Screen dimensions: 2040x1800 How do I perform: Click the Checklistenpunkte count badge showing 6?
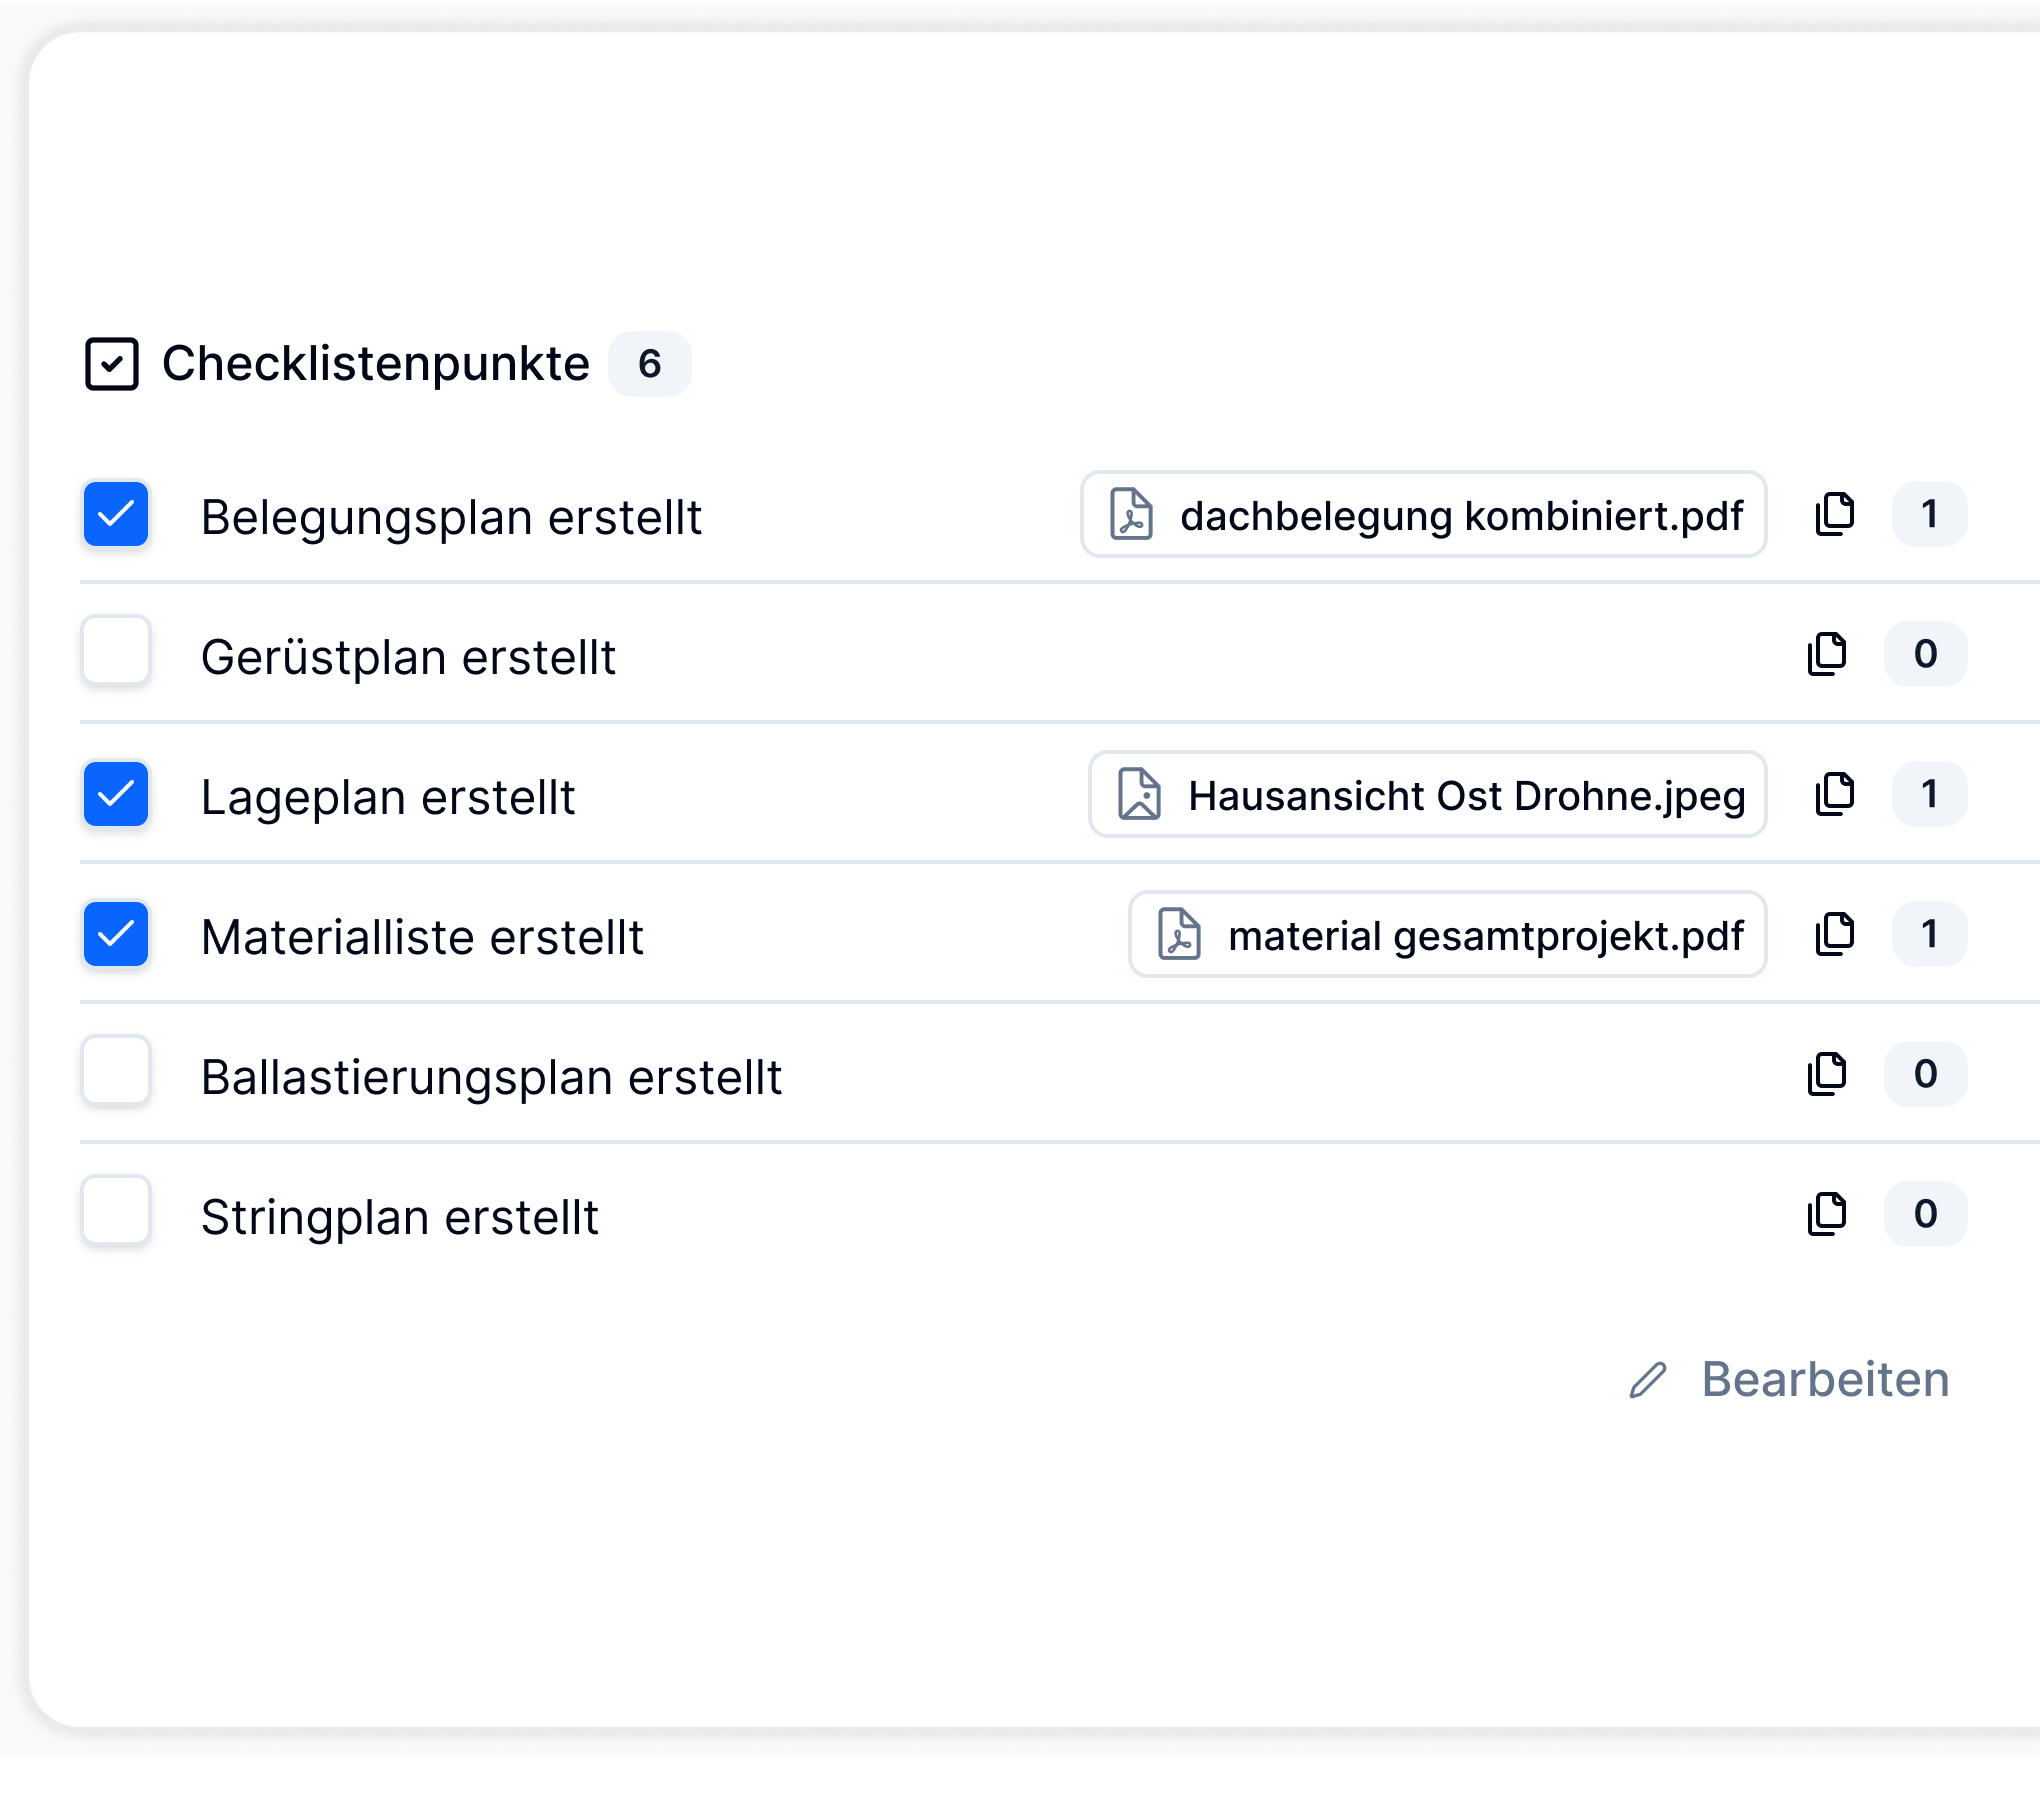[650, 364]
